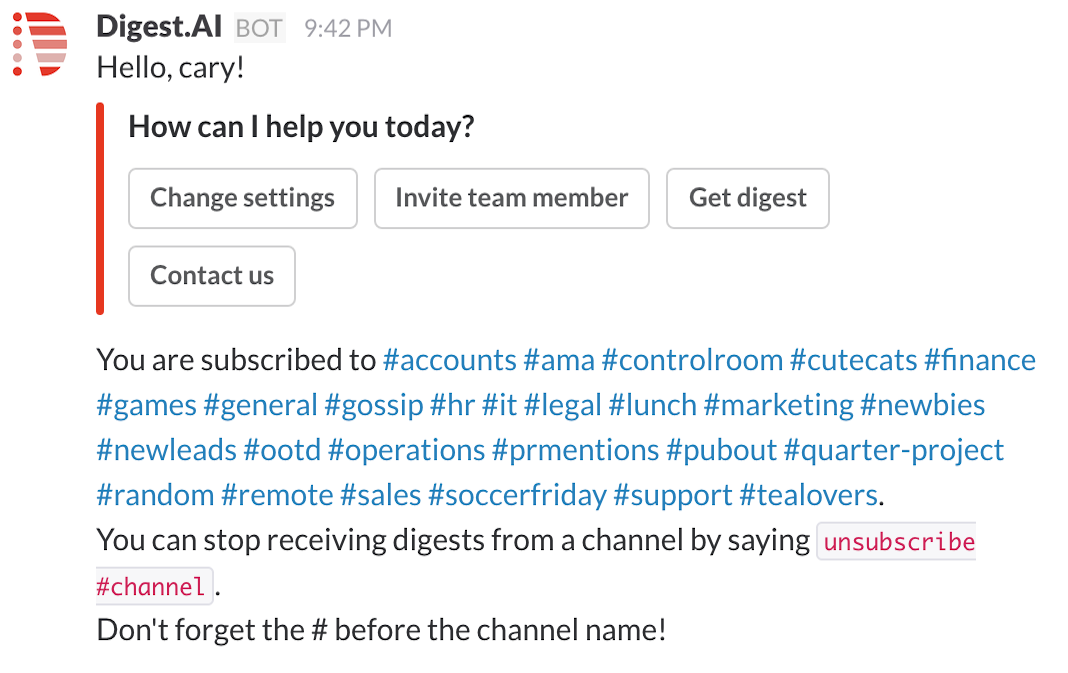The image size is (1068, 673).
Task: Open the #marketing channel link
Action: [778, 405]
